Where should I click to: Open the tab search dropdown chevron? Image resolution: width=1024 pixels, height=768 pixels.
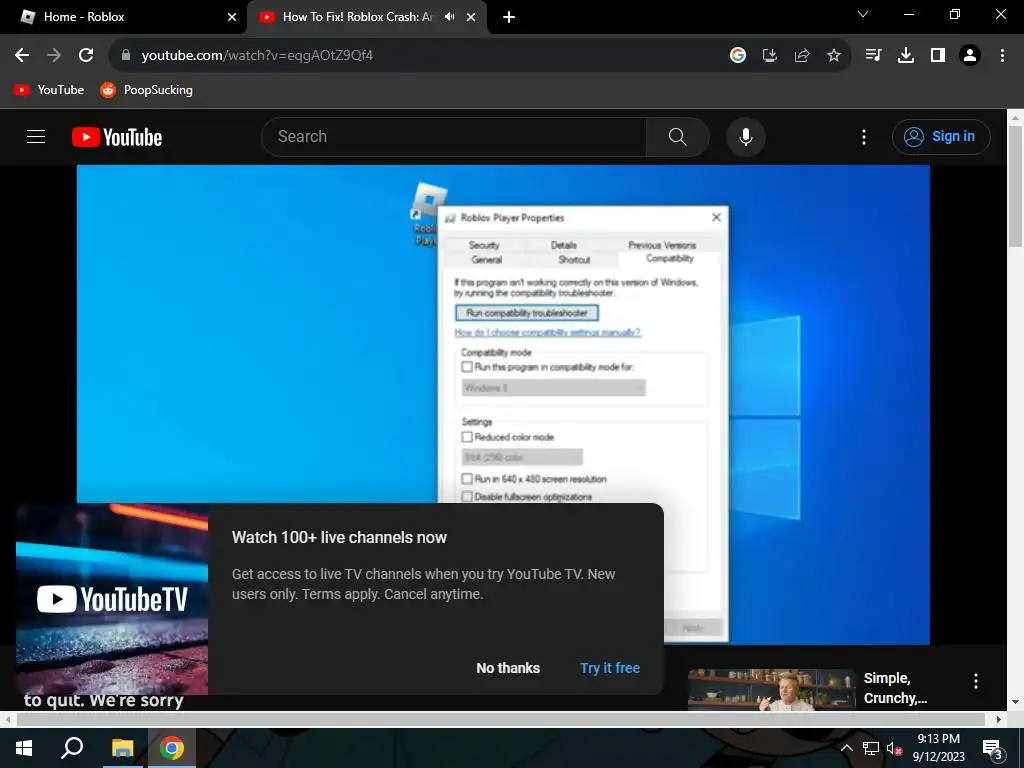[863, 14]
